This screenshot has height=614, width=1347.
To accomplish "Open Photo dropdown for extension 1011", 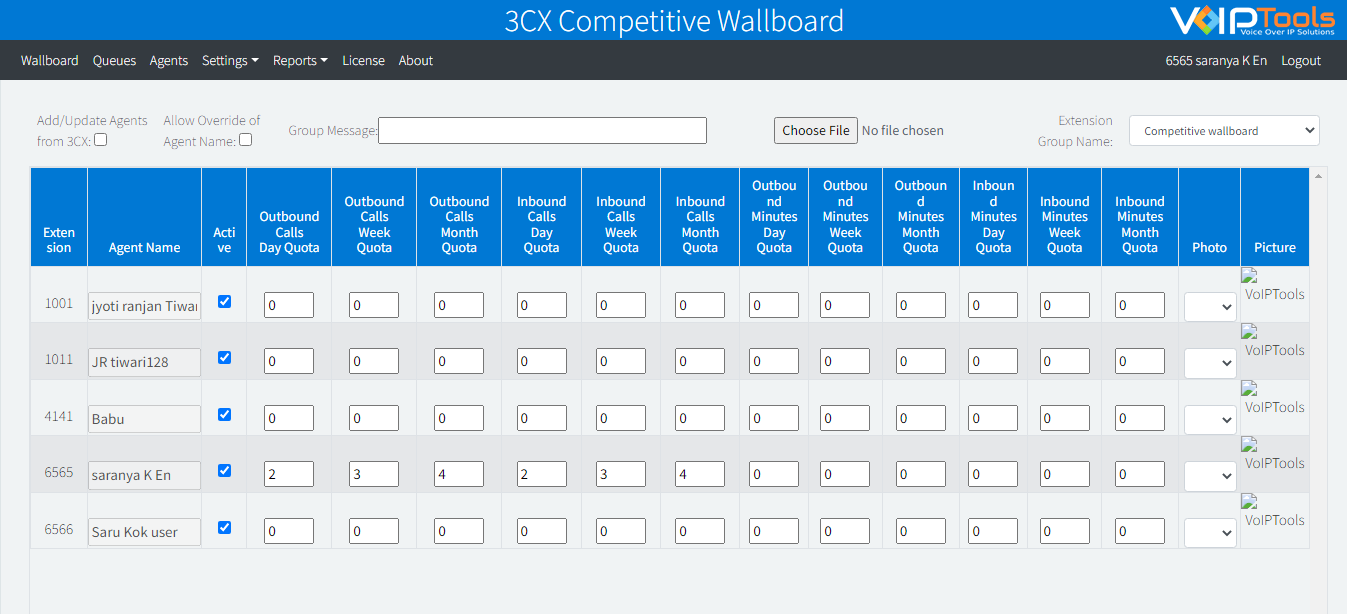I will tap(1210, 363).
